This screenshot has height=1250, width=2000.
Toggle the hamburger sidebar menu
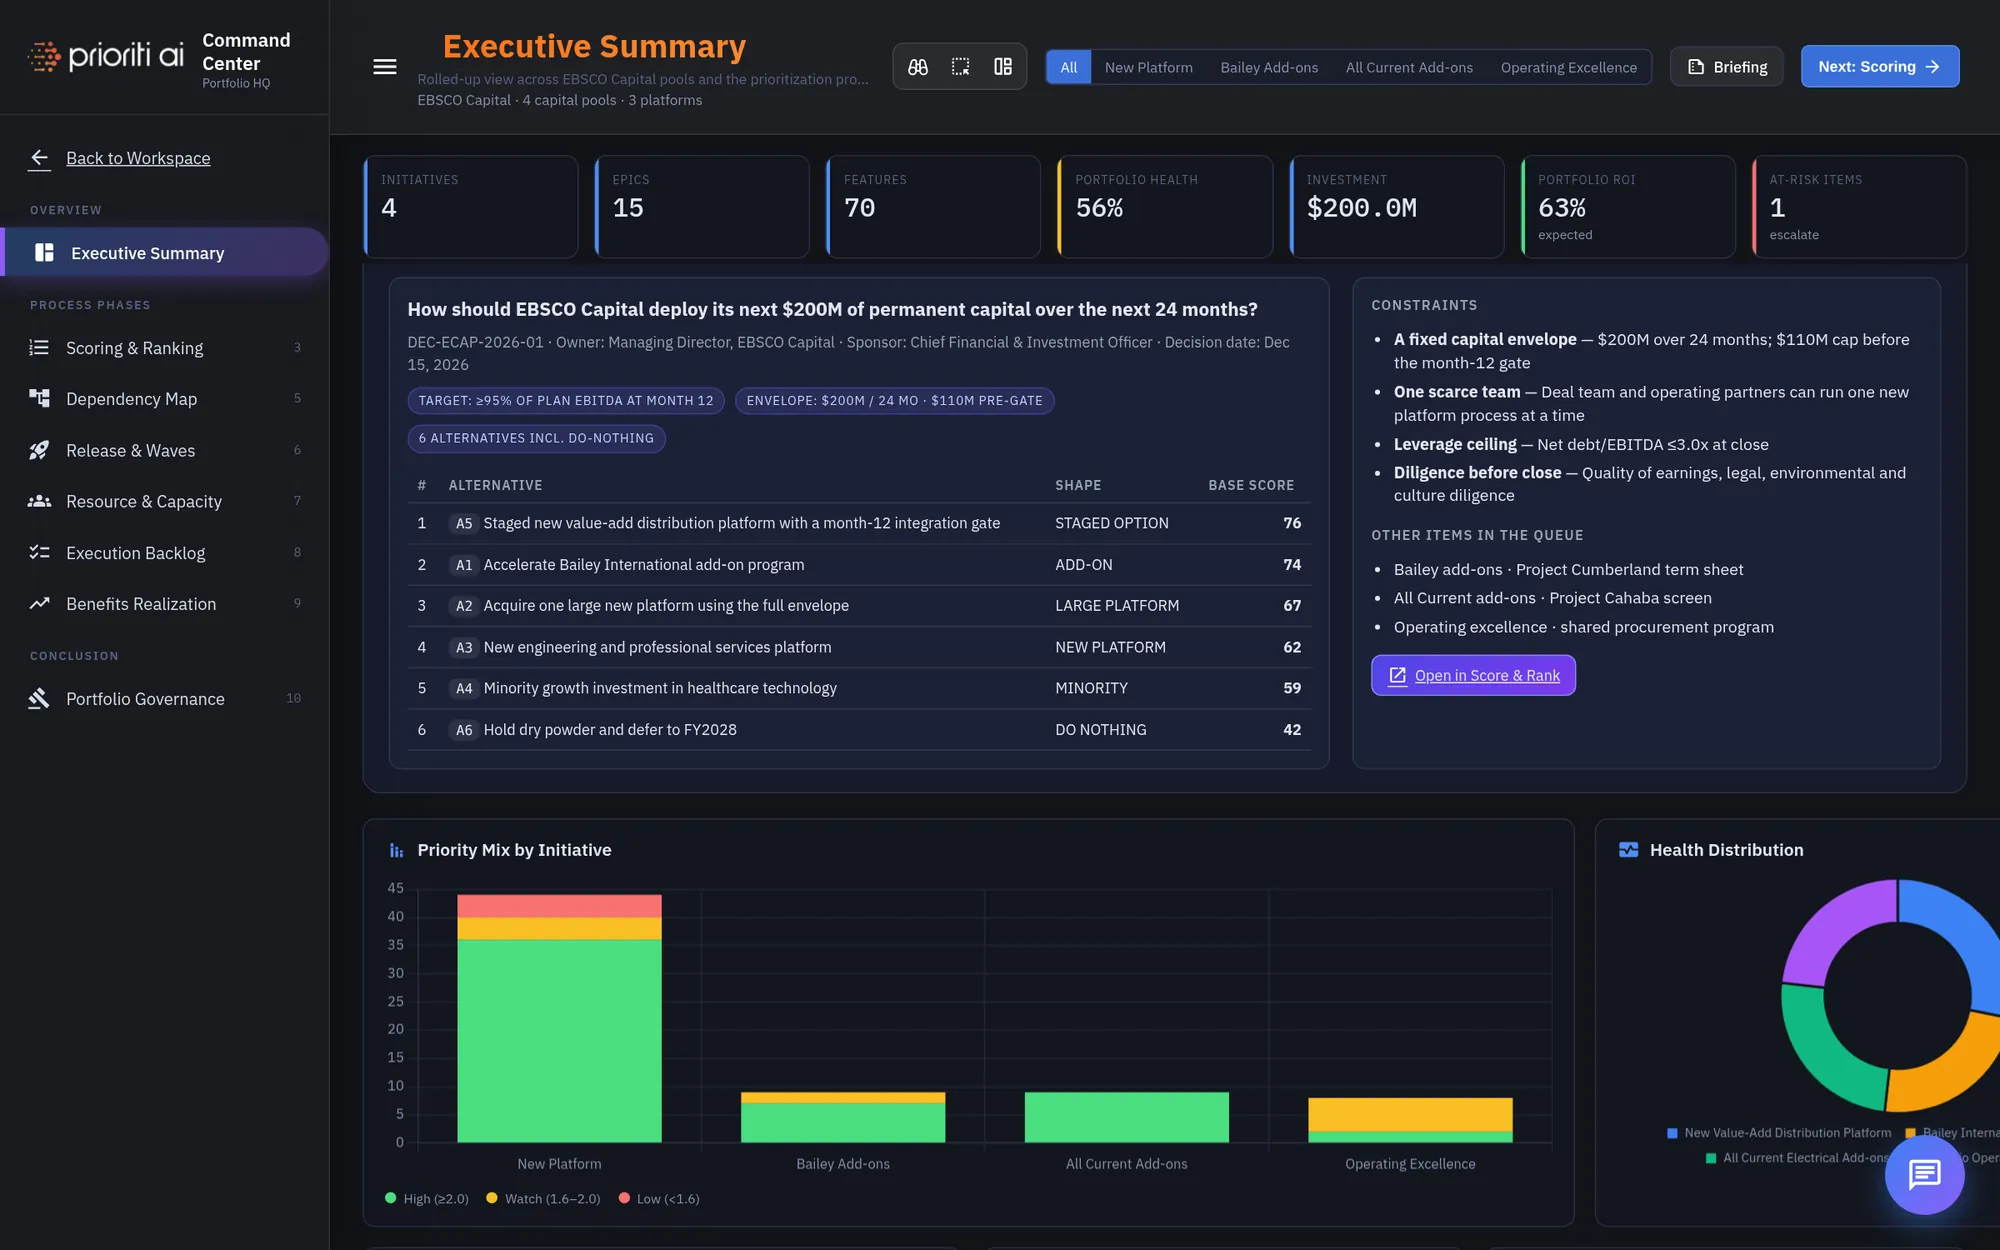click(384, 67)
